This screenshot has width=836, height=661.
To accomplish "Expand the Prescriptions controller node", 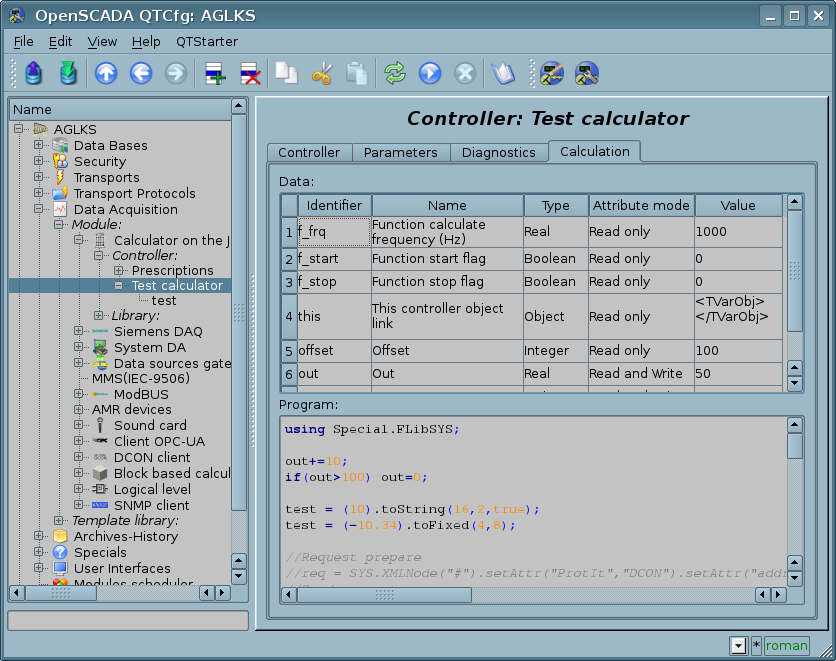I will pyautogui.click(x=119, y=270).
